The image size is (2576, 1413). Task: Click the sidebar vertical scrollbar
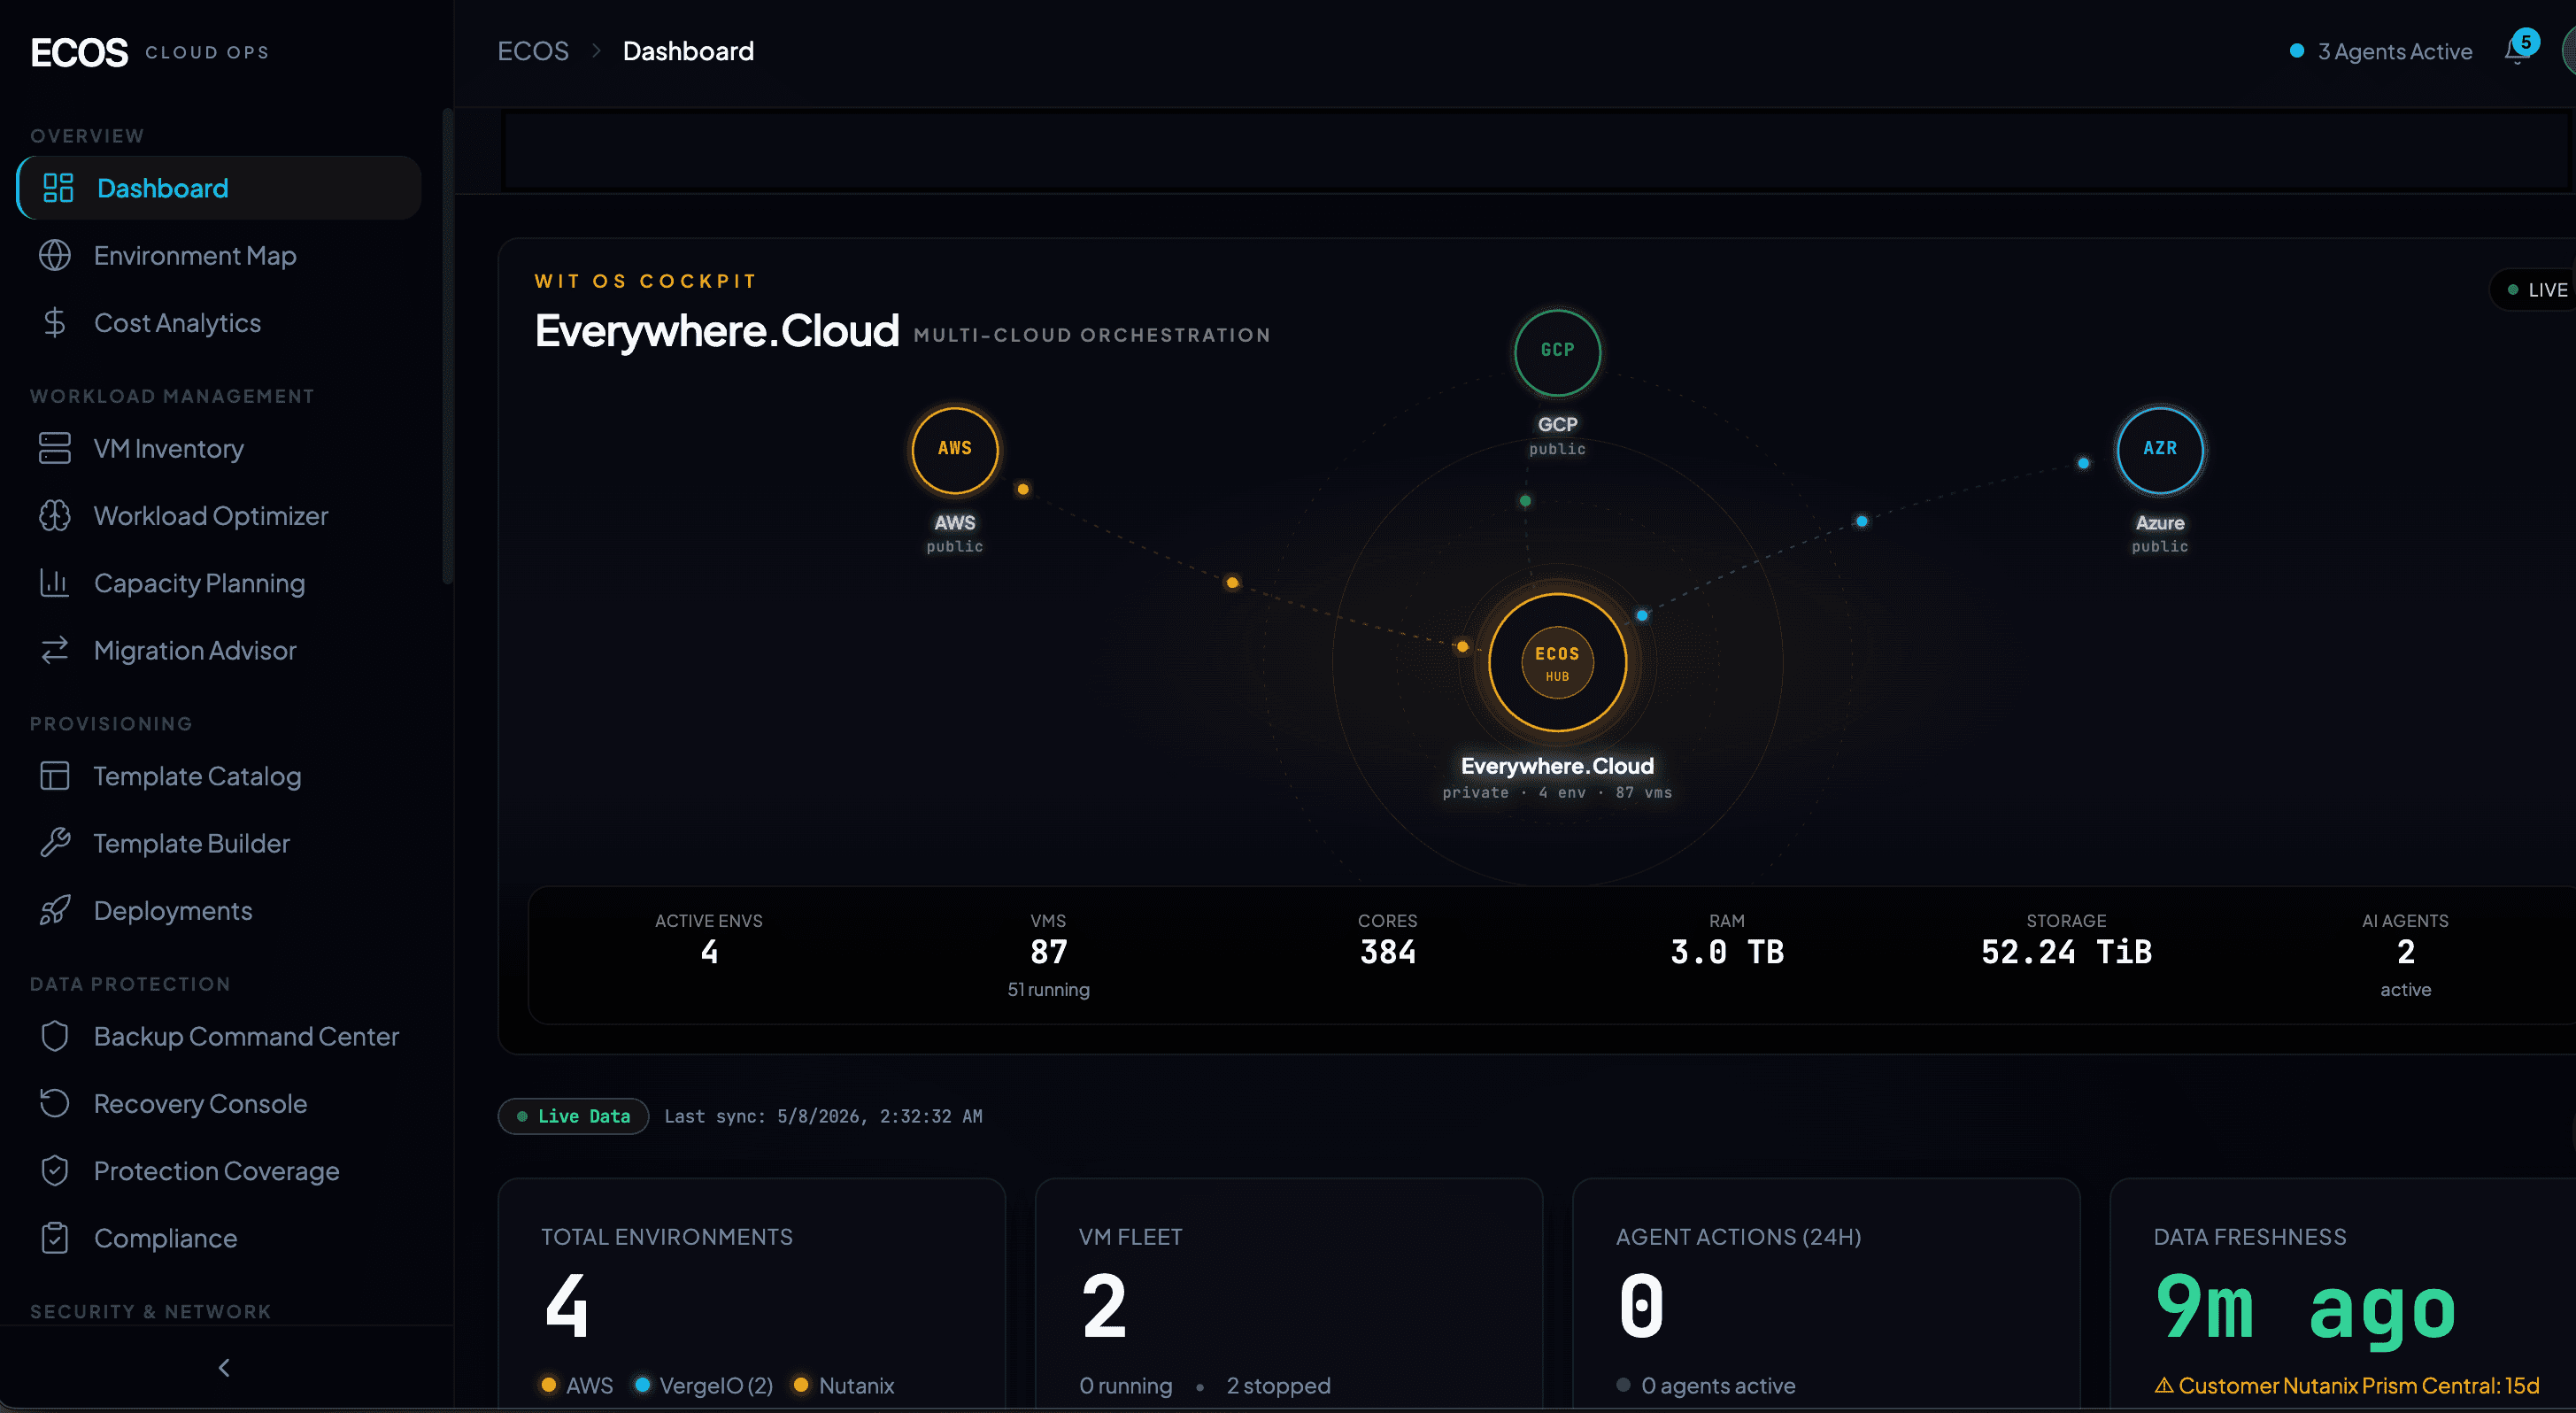click(x=447, y=345)
